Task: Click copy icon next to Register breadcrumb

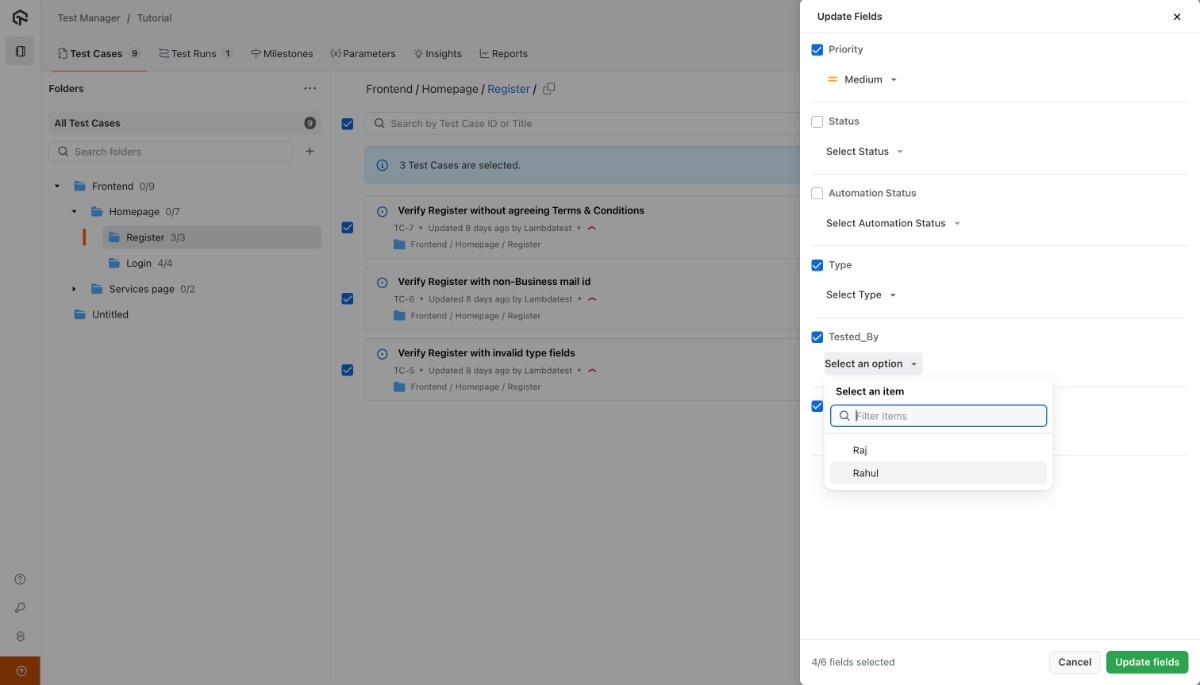Action: tap(549, 89)
